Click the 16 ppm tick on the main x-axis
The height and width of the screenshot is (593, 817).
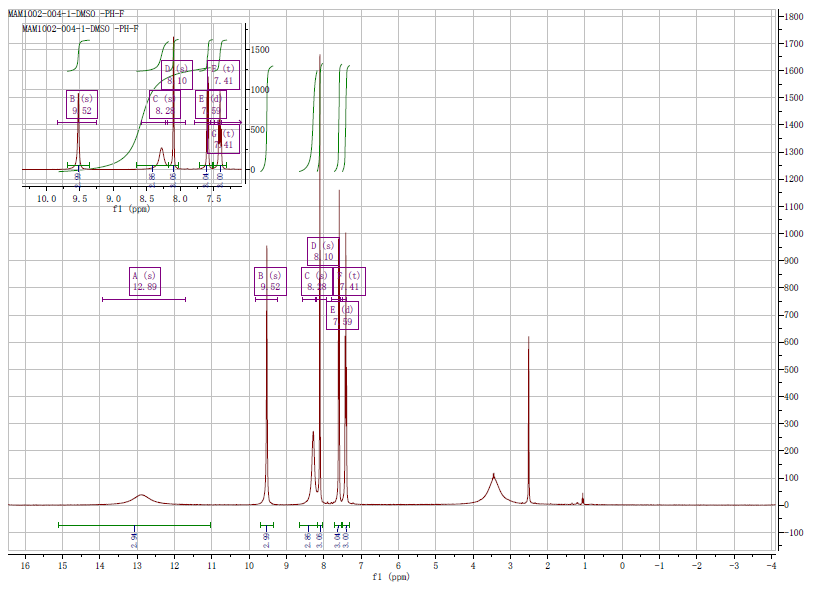click(25, 565)
